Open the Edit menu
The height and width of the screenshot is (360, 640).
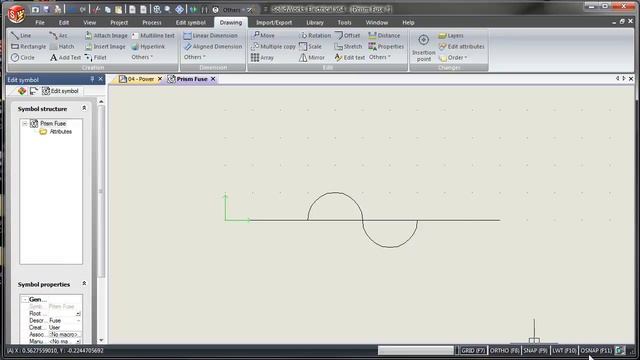(64, 22)
